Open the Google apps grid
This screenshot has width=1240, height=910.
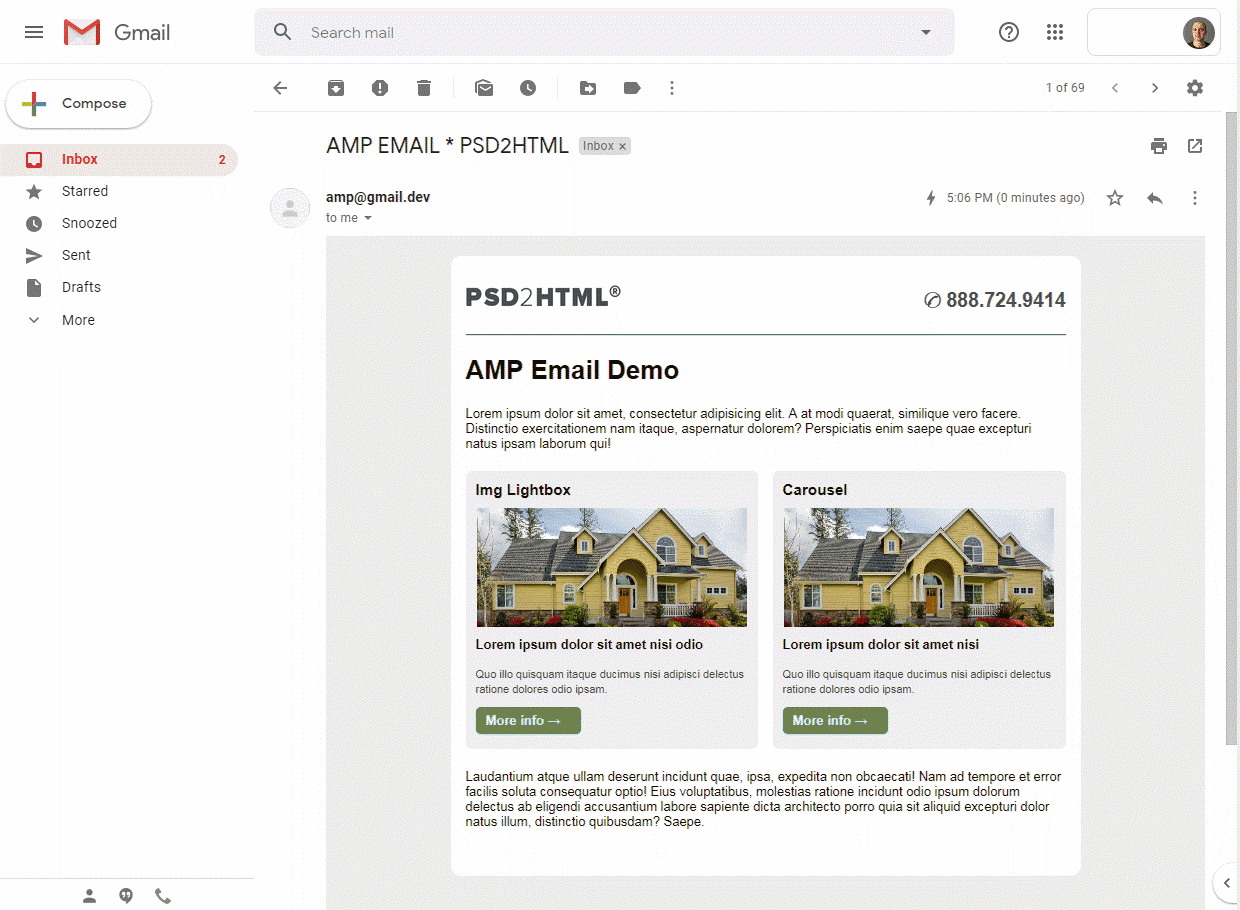tap(1055, 31)
